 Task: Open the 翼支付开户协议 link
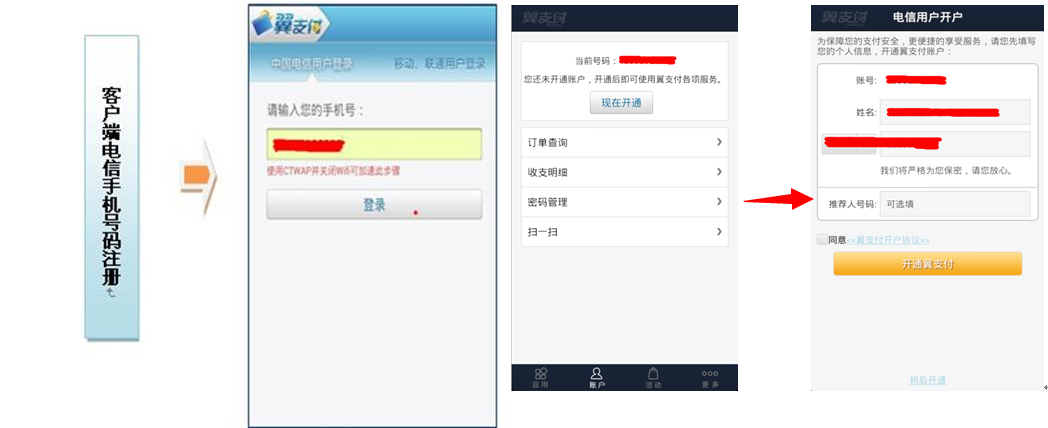point(888,240)
